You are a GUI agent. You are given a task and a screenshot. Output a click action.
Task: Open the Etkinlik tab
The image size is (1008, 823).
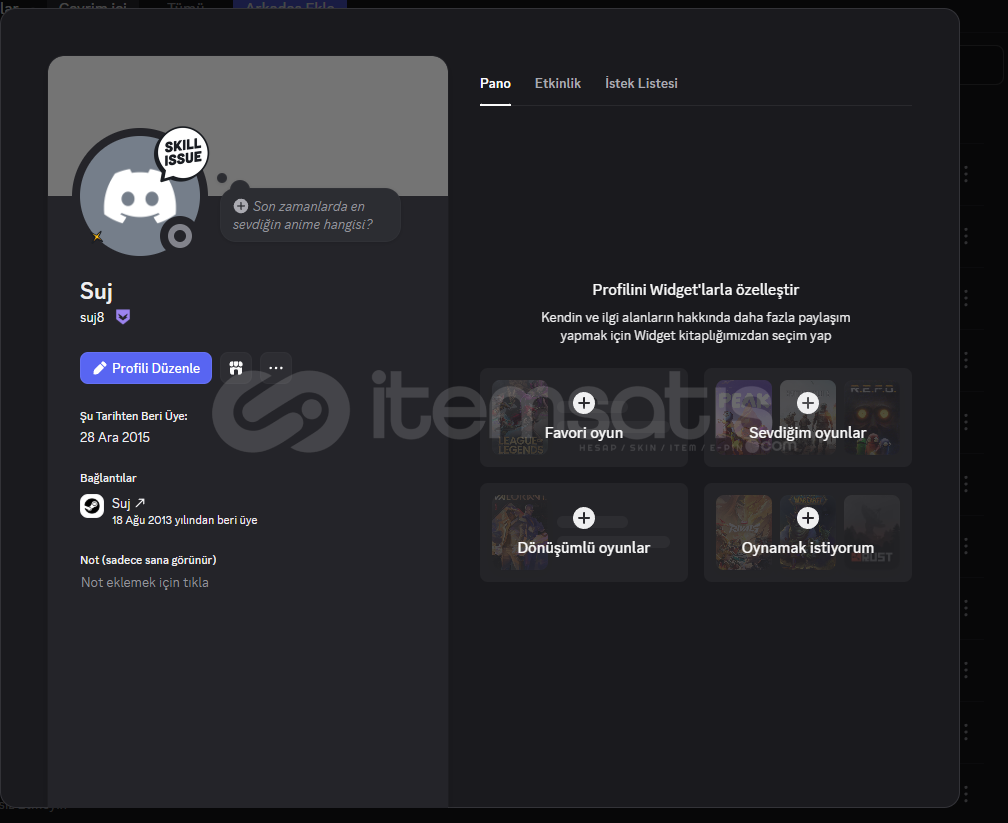(557, 84)
